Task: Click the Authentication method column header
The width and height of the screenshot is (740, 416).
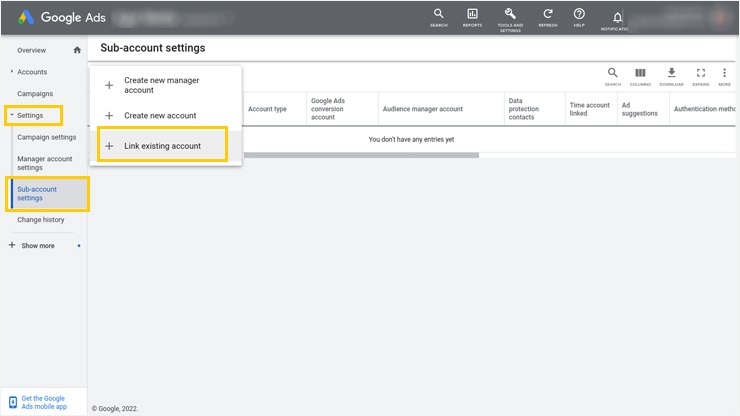Action: click(704, 109)
